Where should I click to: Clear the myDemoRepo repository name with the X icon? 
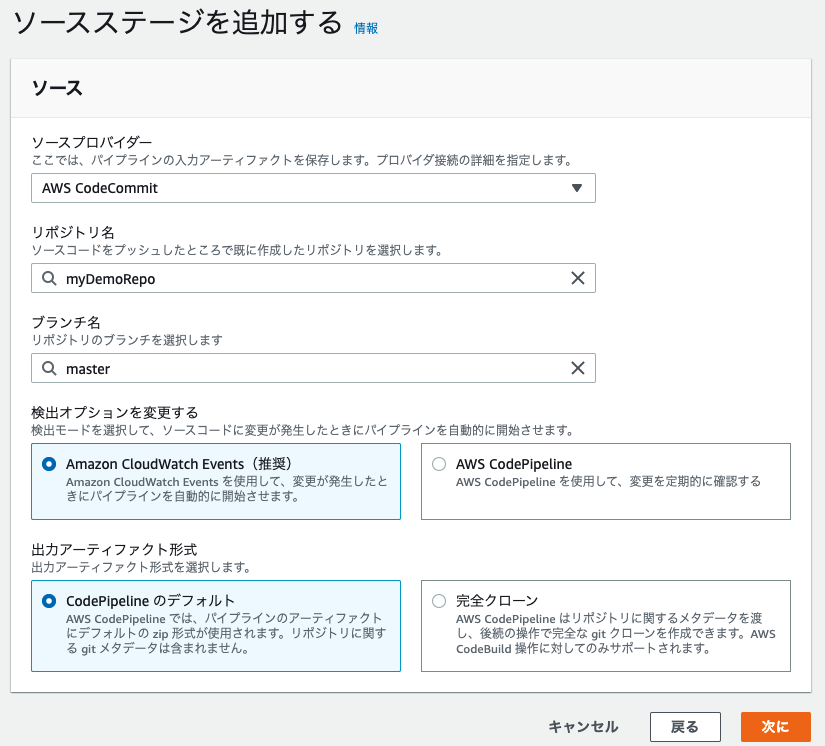[577, 278]
